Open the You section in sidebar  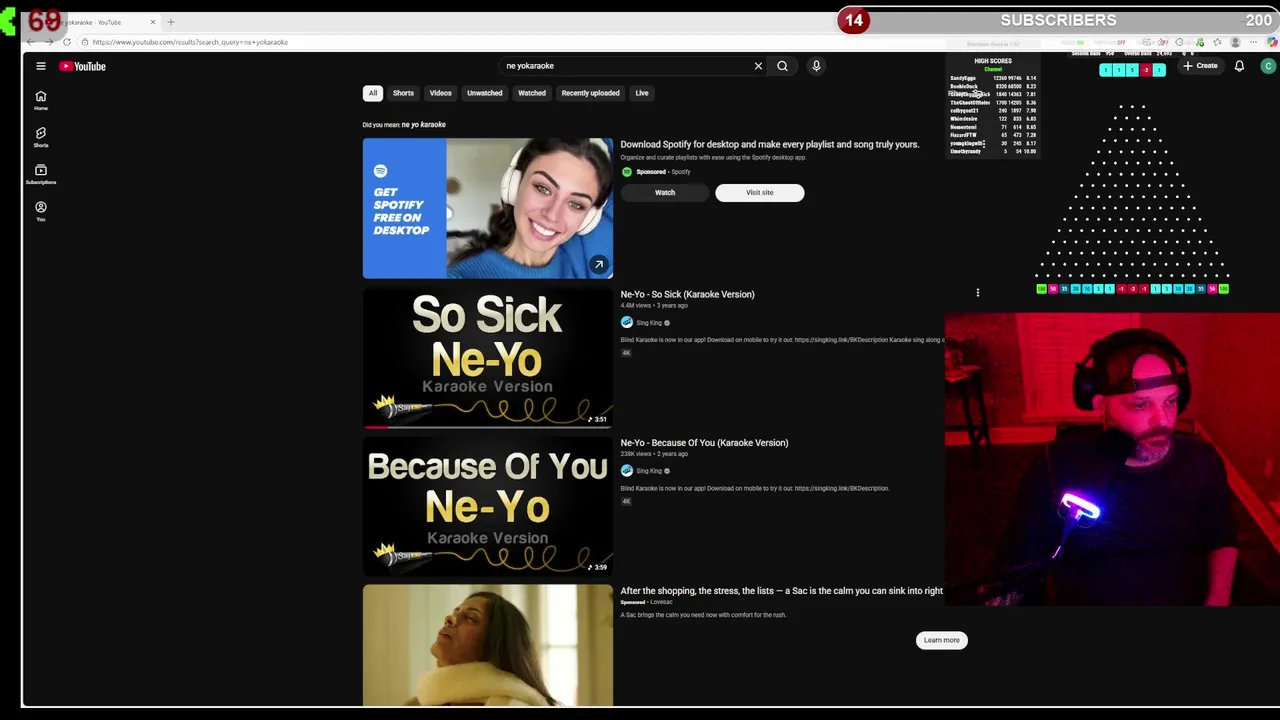coord(41,211)
